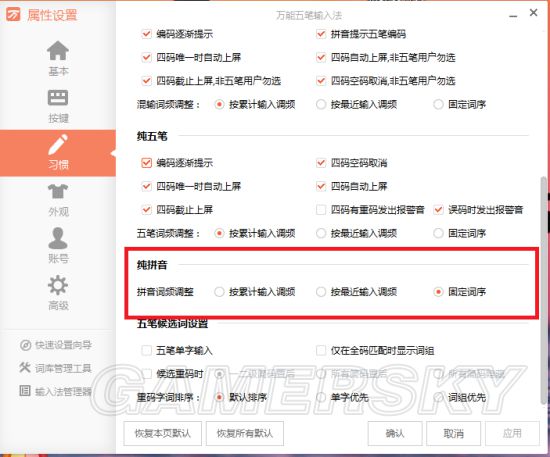The width and height of the screenshot is (550, 457).
Task: Select 五笔词频调整 按最近输入调频 radio
Action: point(321,233)
